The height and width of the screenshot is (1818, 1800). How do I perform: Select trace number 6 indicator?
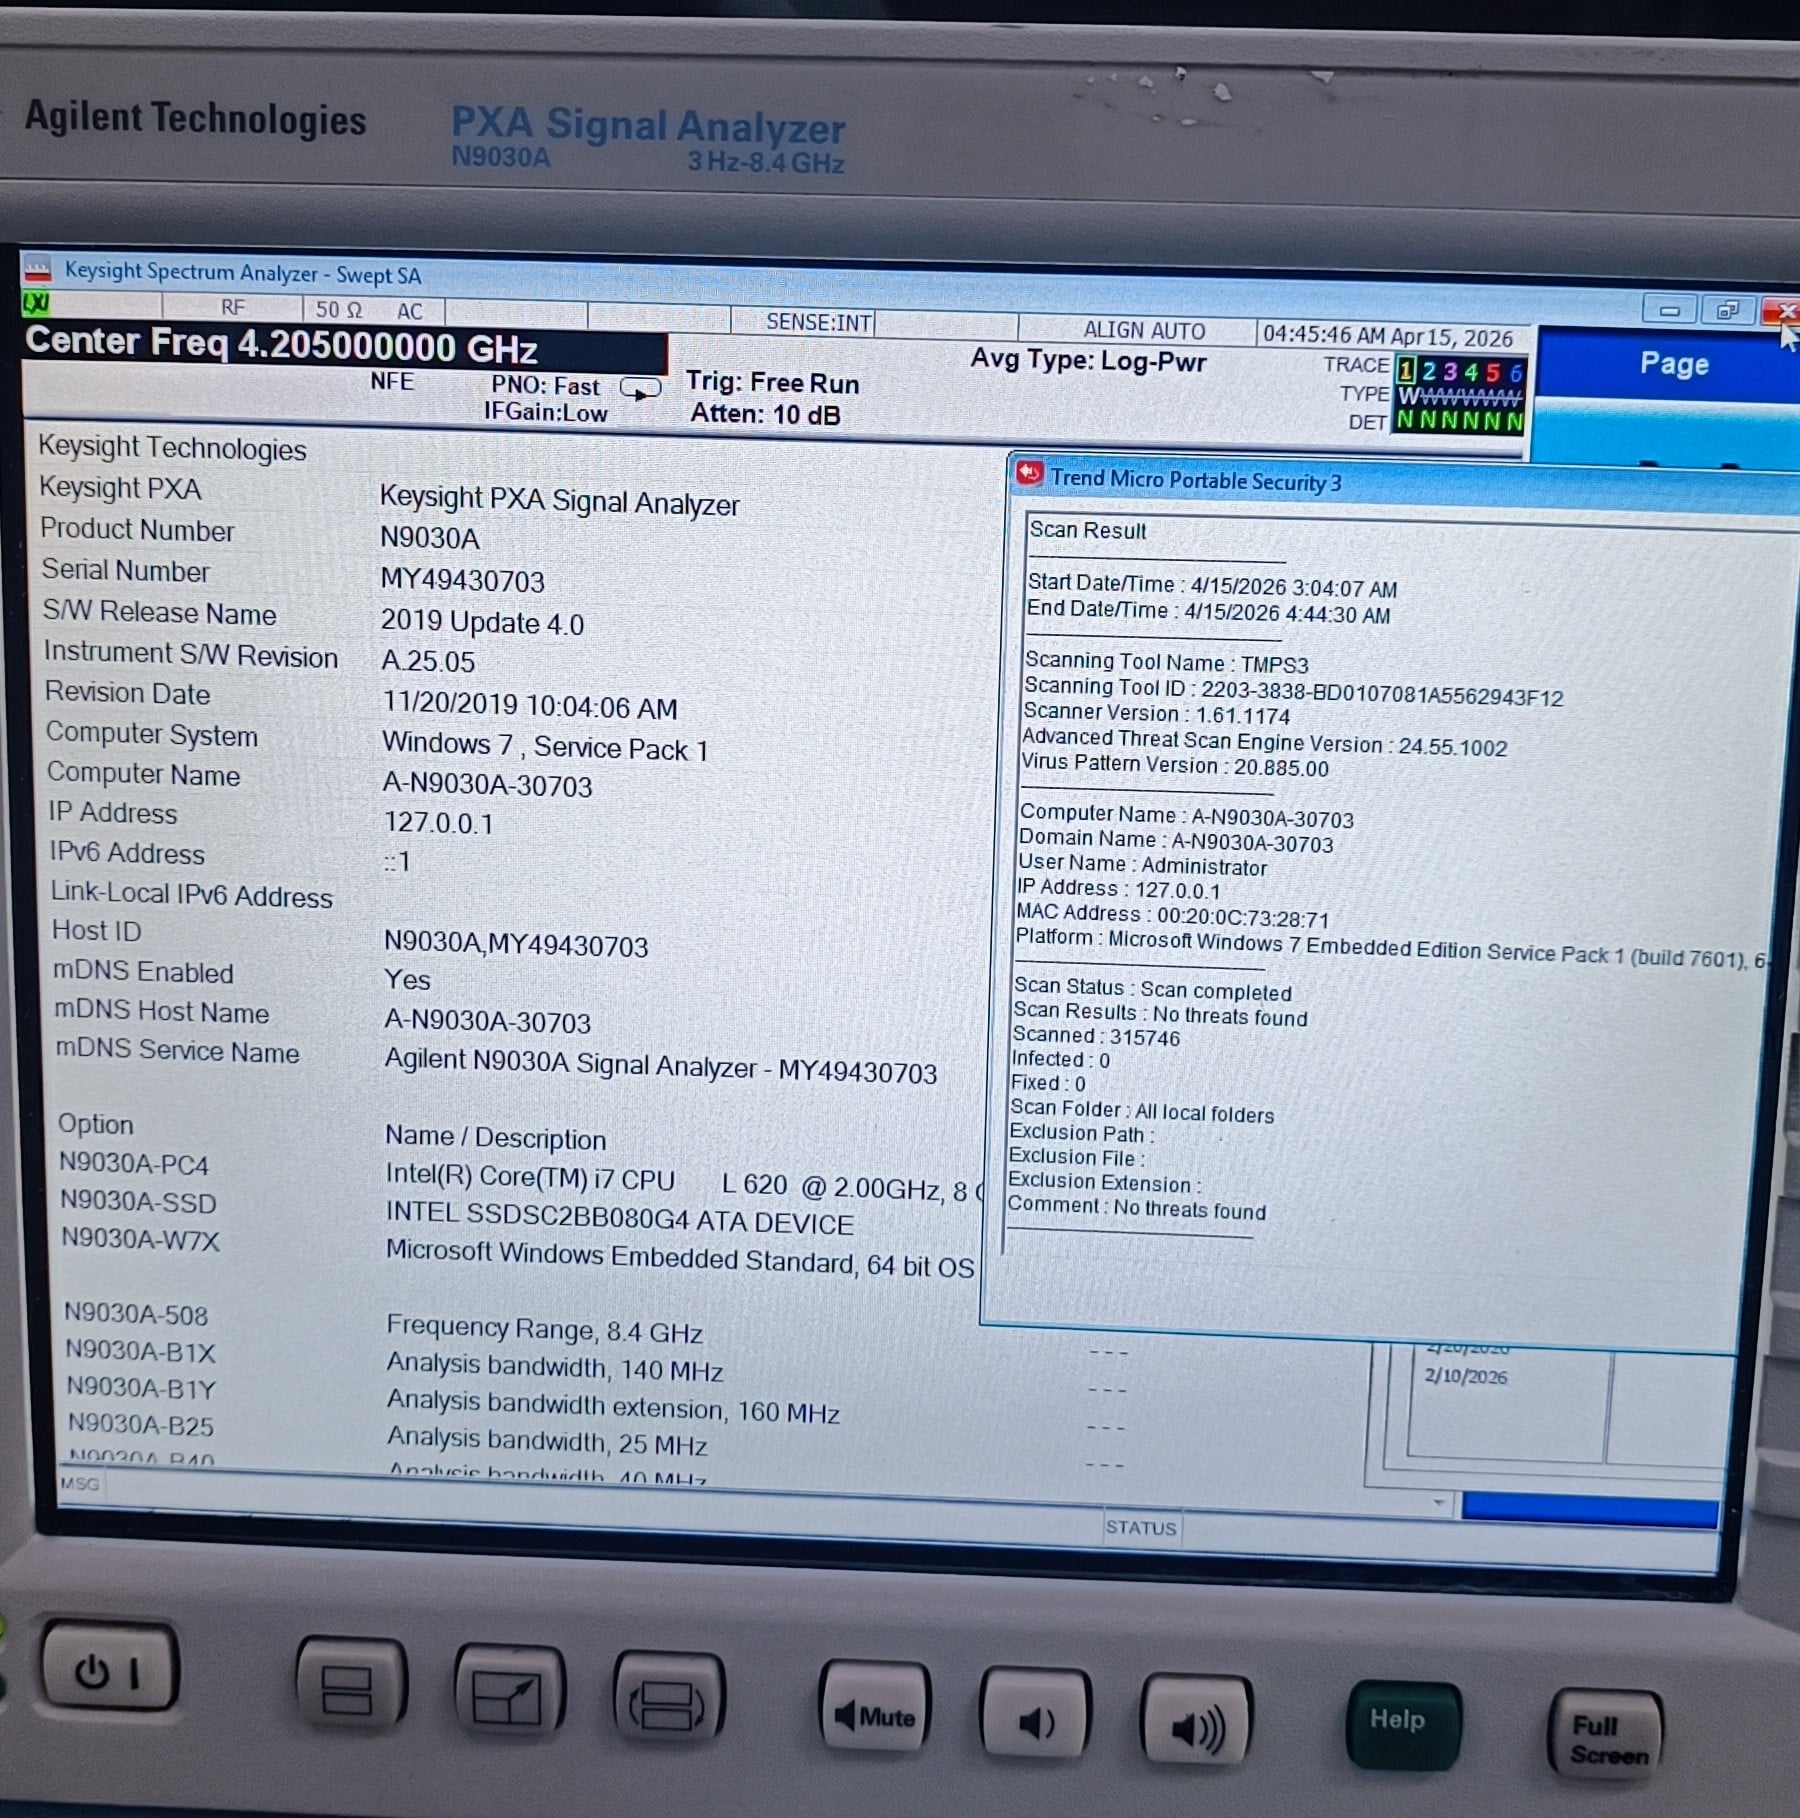click(1515, 374)
